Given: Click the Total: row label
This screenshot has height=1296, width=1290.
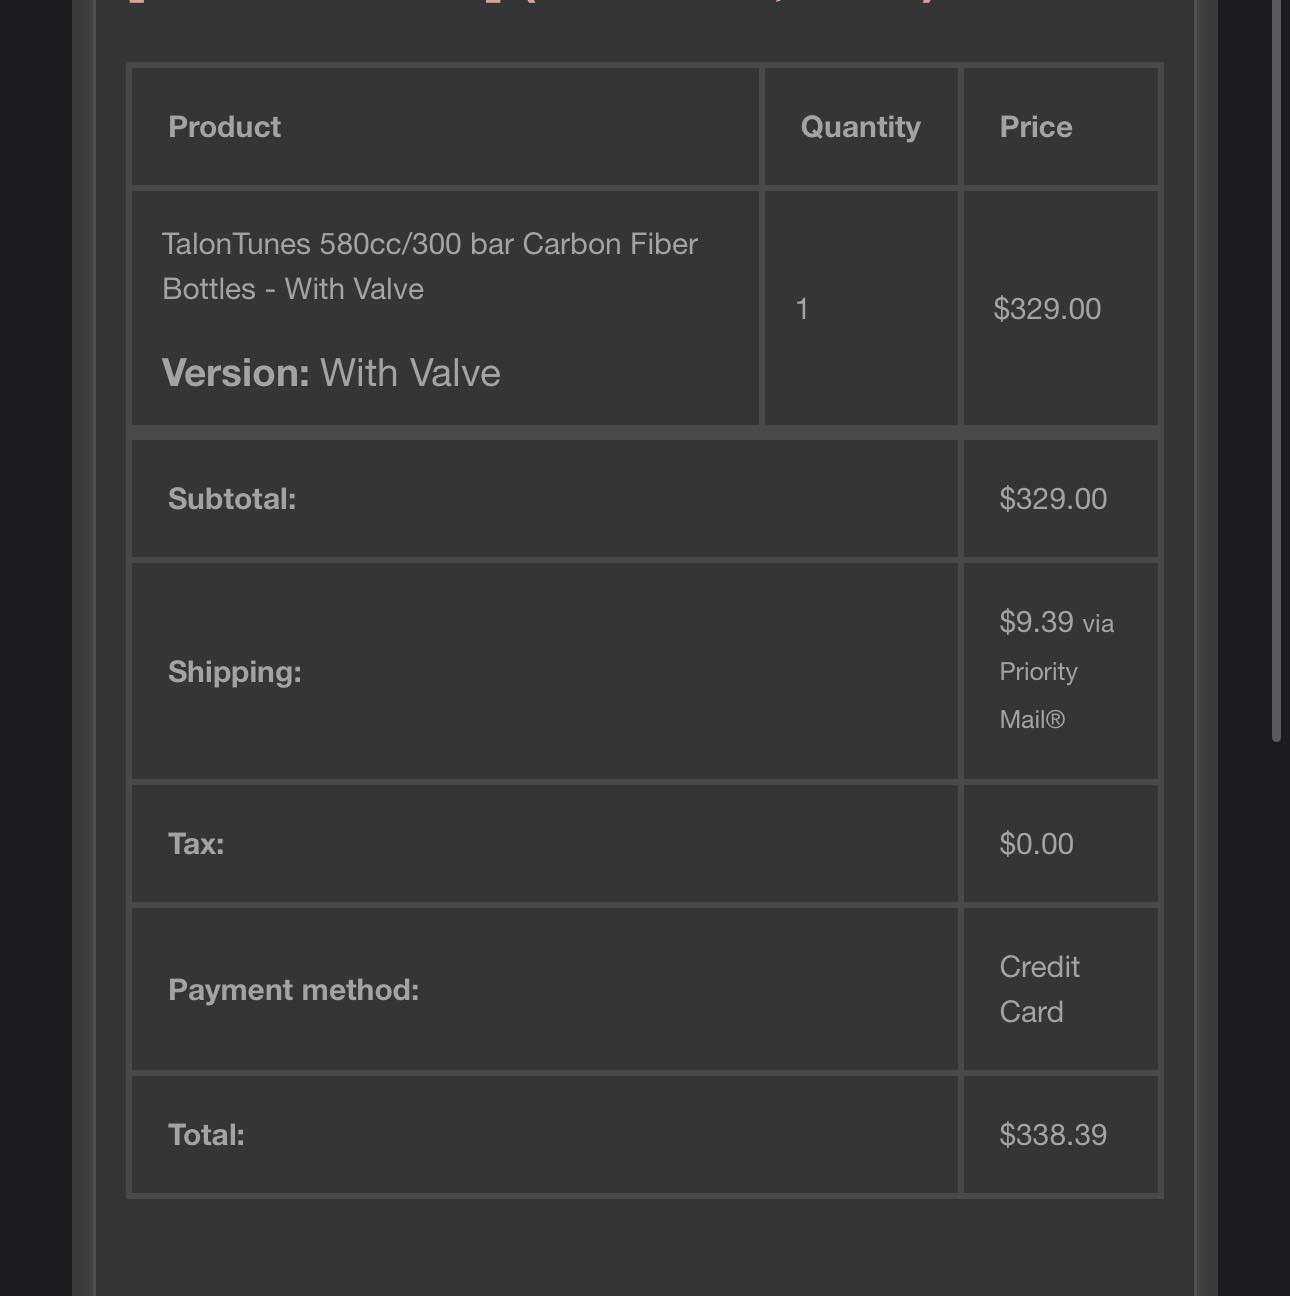Looking at the screenshot, I should point(206,1135).
